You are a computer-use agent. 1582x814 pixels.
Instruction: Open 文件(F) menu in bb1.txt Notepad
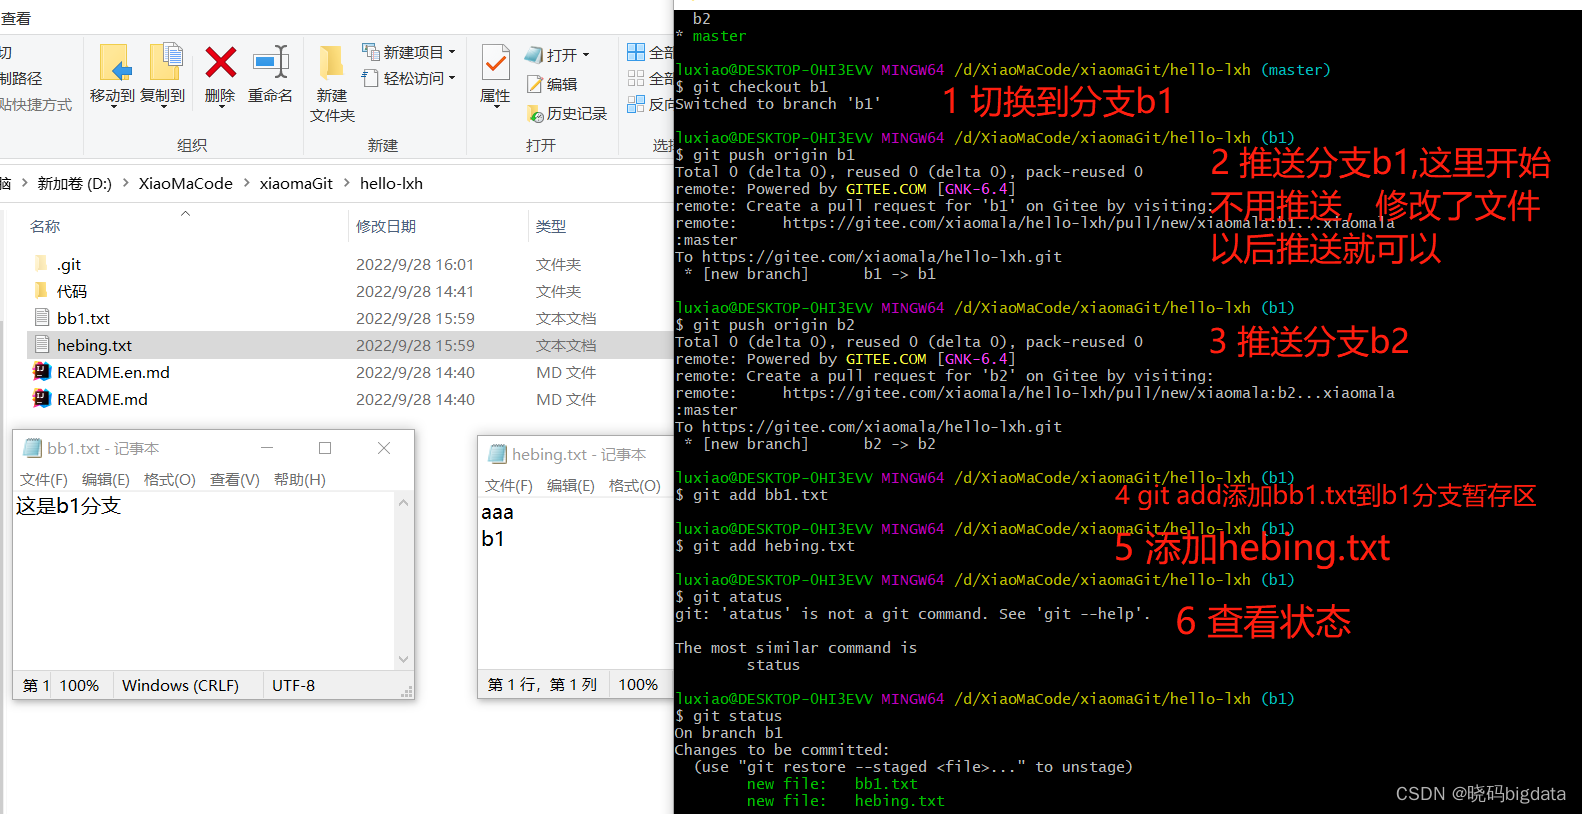44,480
